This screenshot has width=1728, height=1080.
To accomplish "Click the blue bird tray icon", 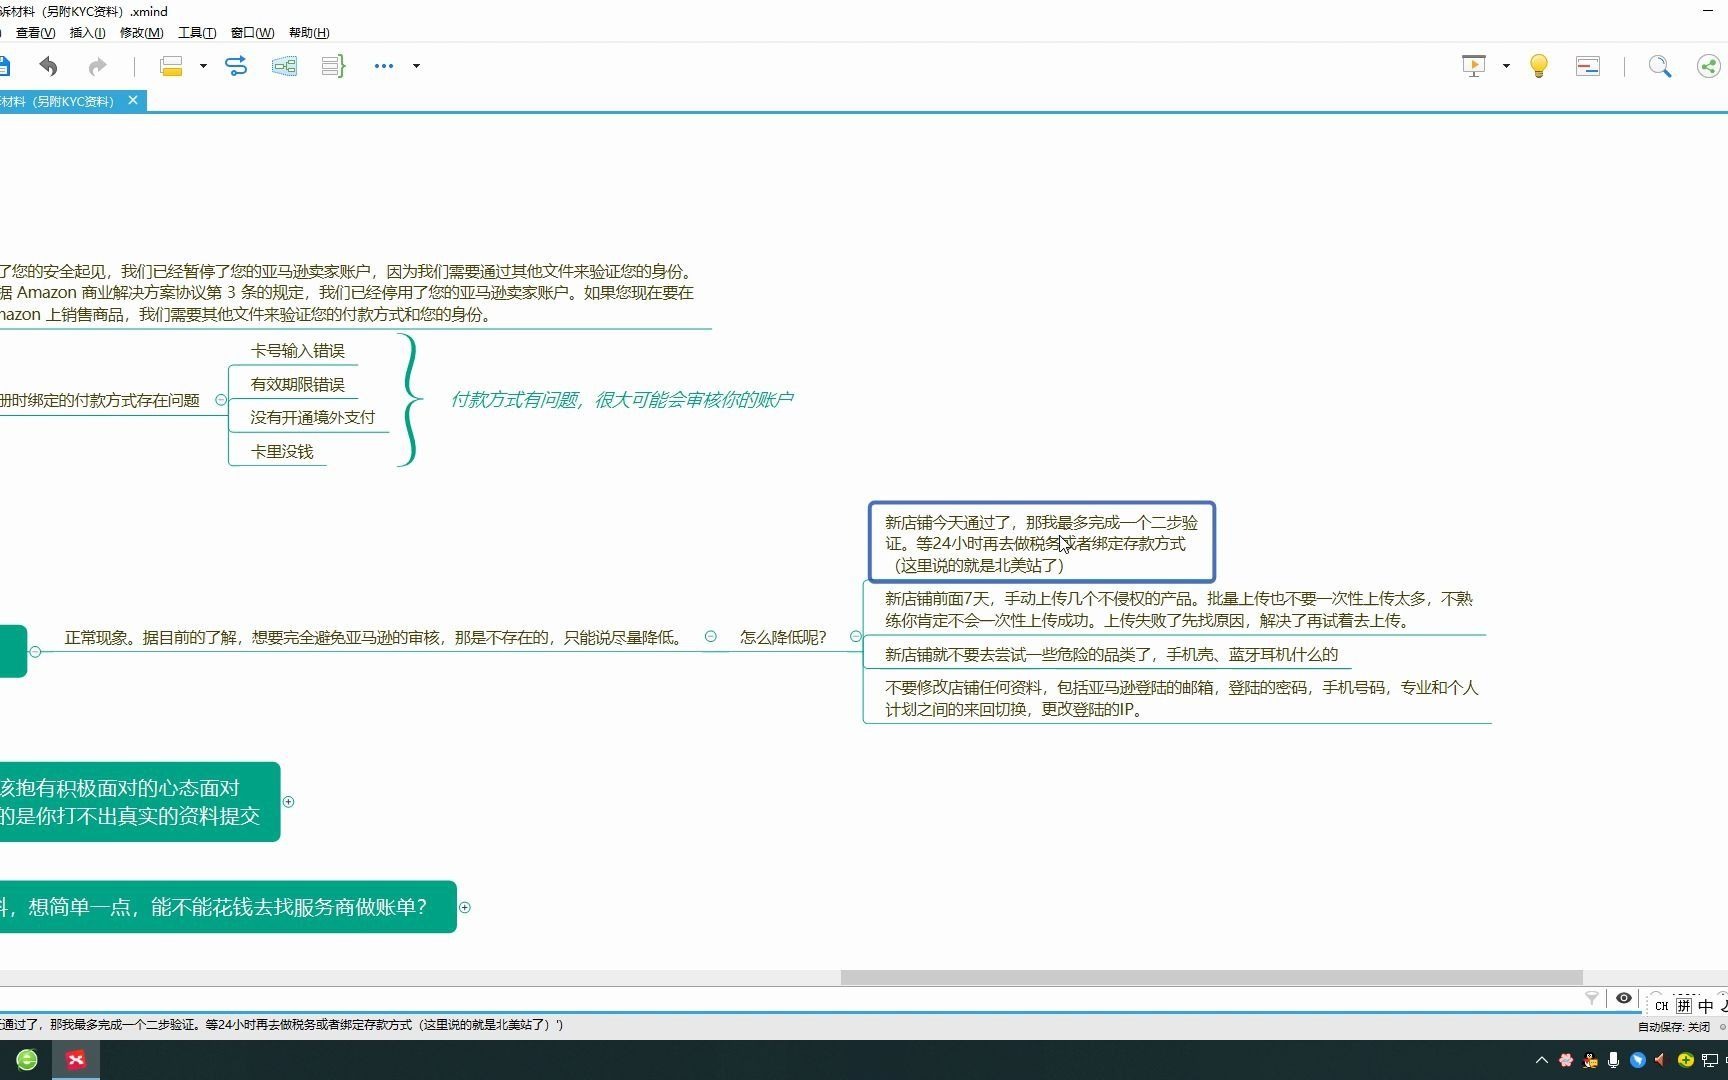I will point(1637,1060).
